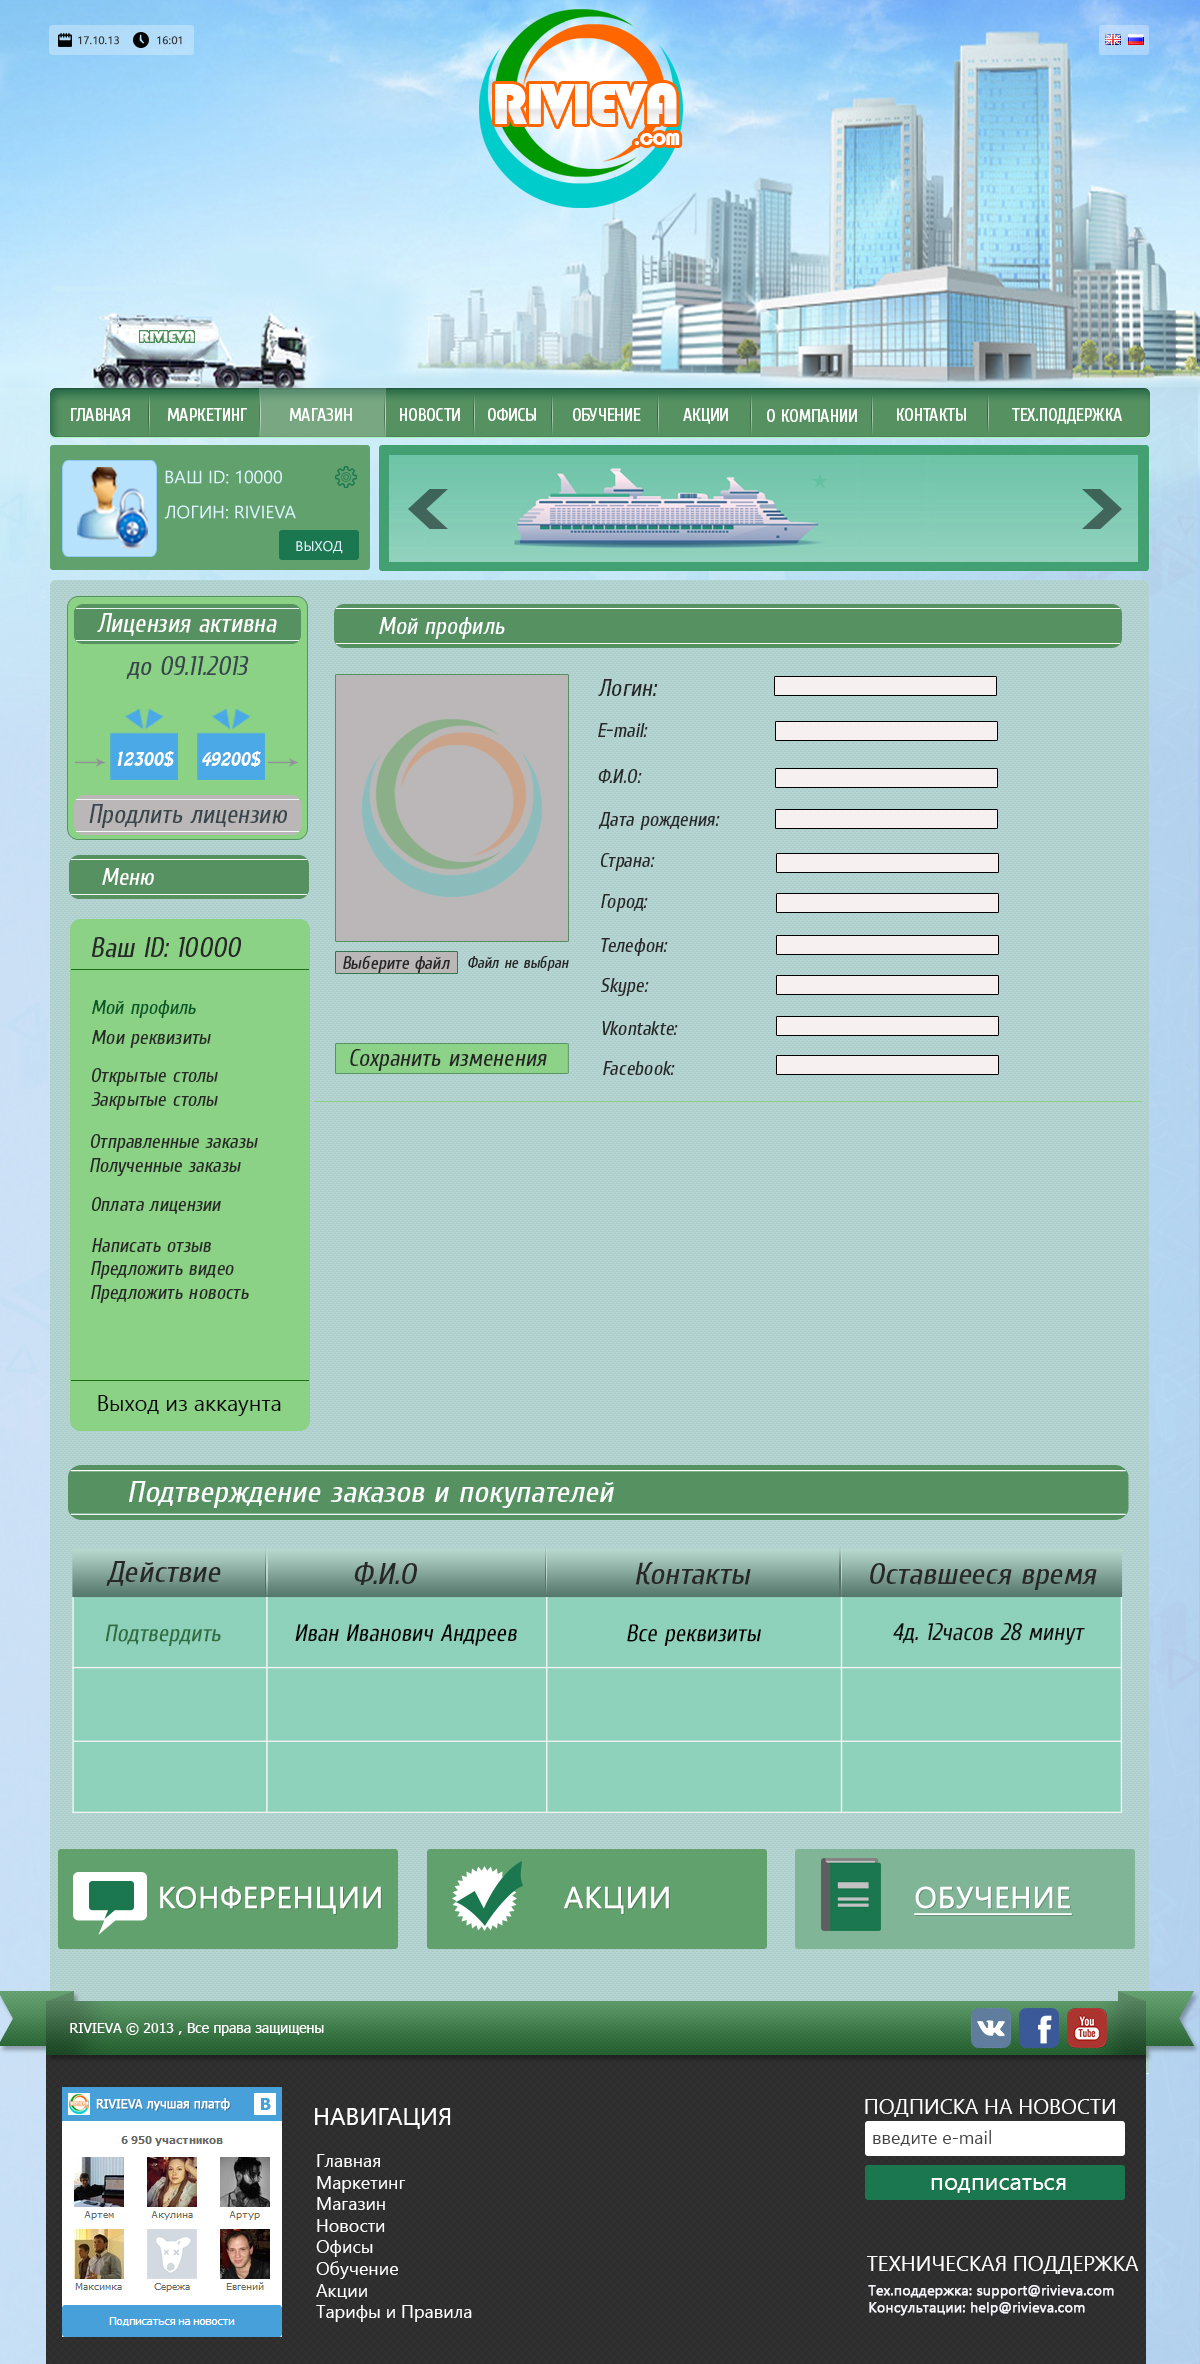Click the conferences speech bubble icon

click(x=109, y=1901)
